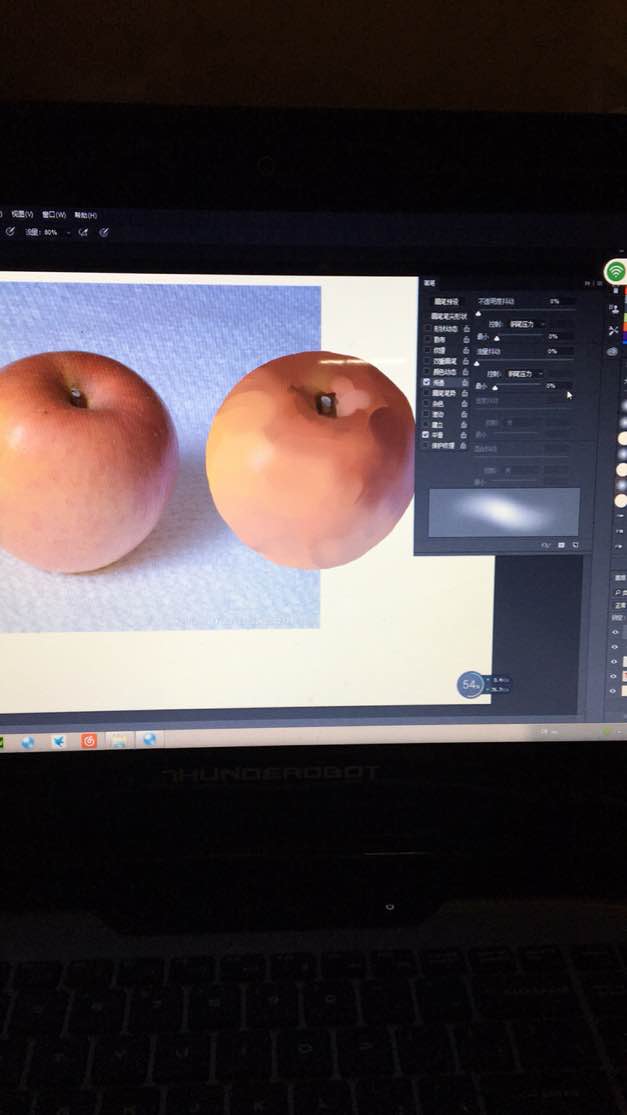Click 最小 slider under 流量抖动

tap(495, 388)
